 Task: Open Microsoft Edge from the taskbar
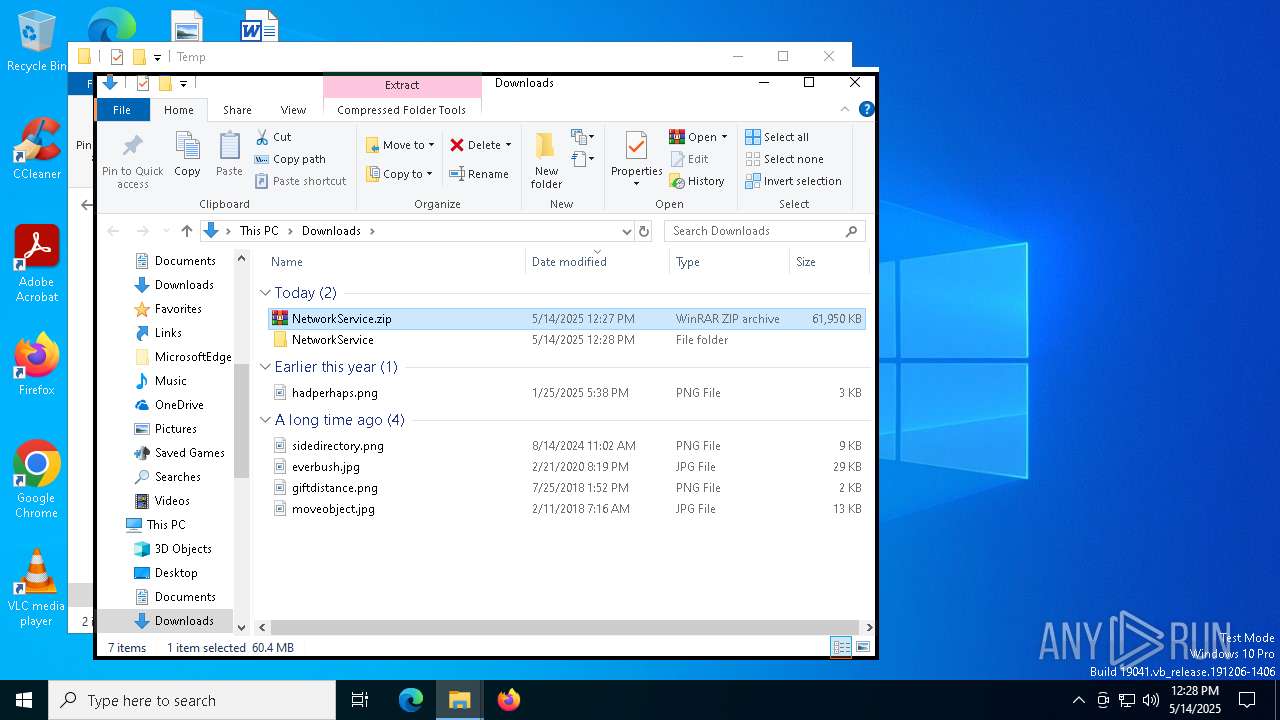point(411,700)
